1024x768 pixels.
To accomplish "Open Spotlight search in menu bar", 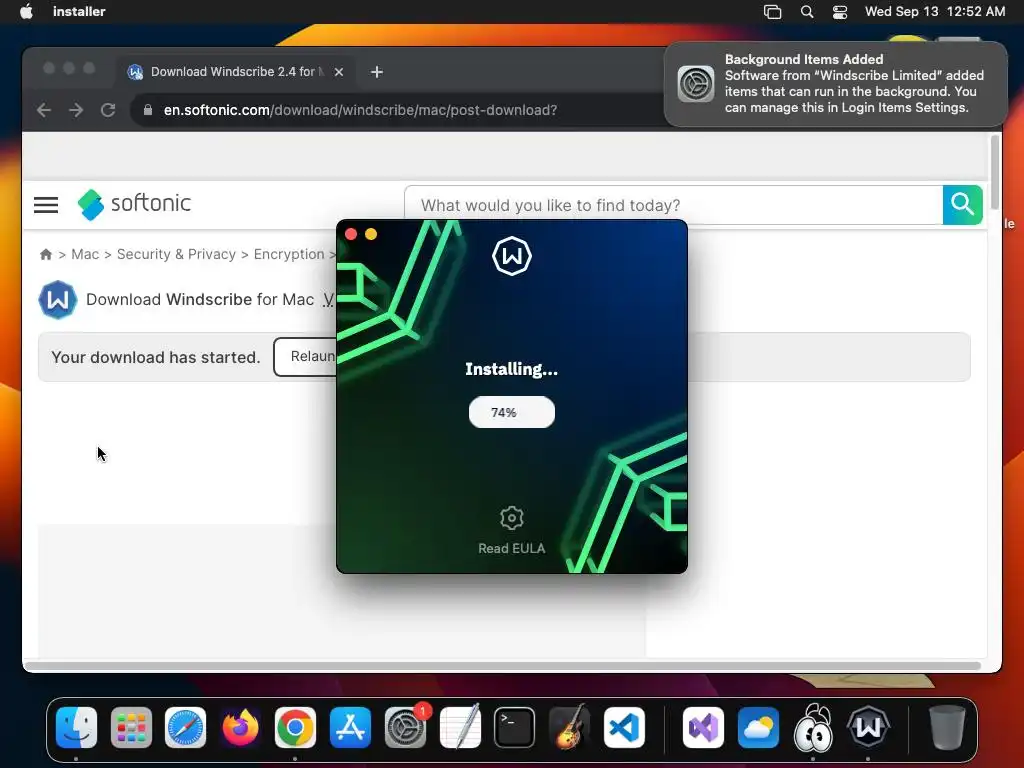I will pos(807,12).
